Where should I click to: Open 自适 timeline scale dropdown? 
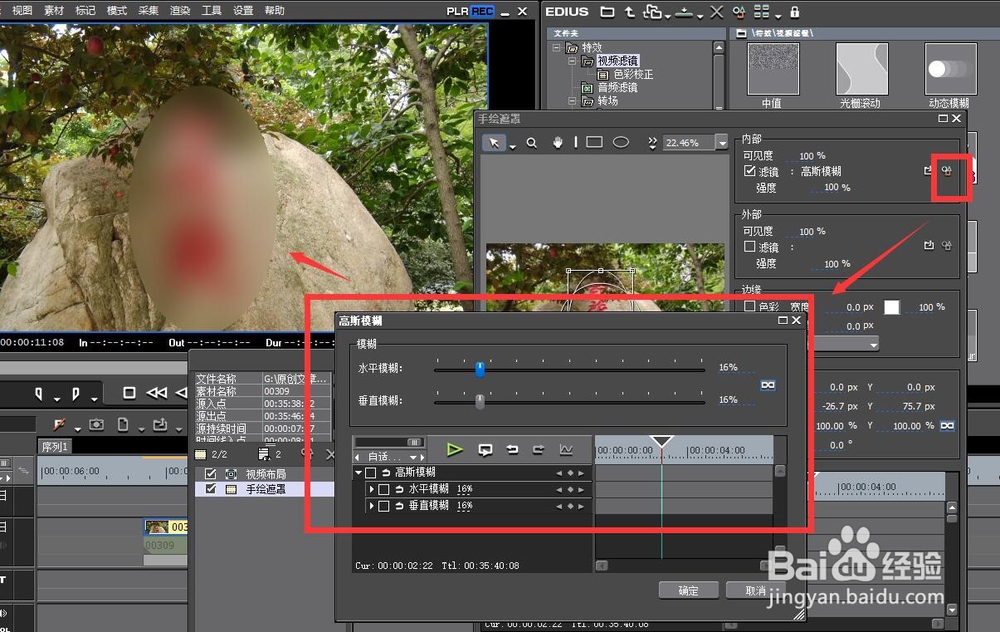[x=413, y=457]
